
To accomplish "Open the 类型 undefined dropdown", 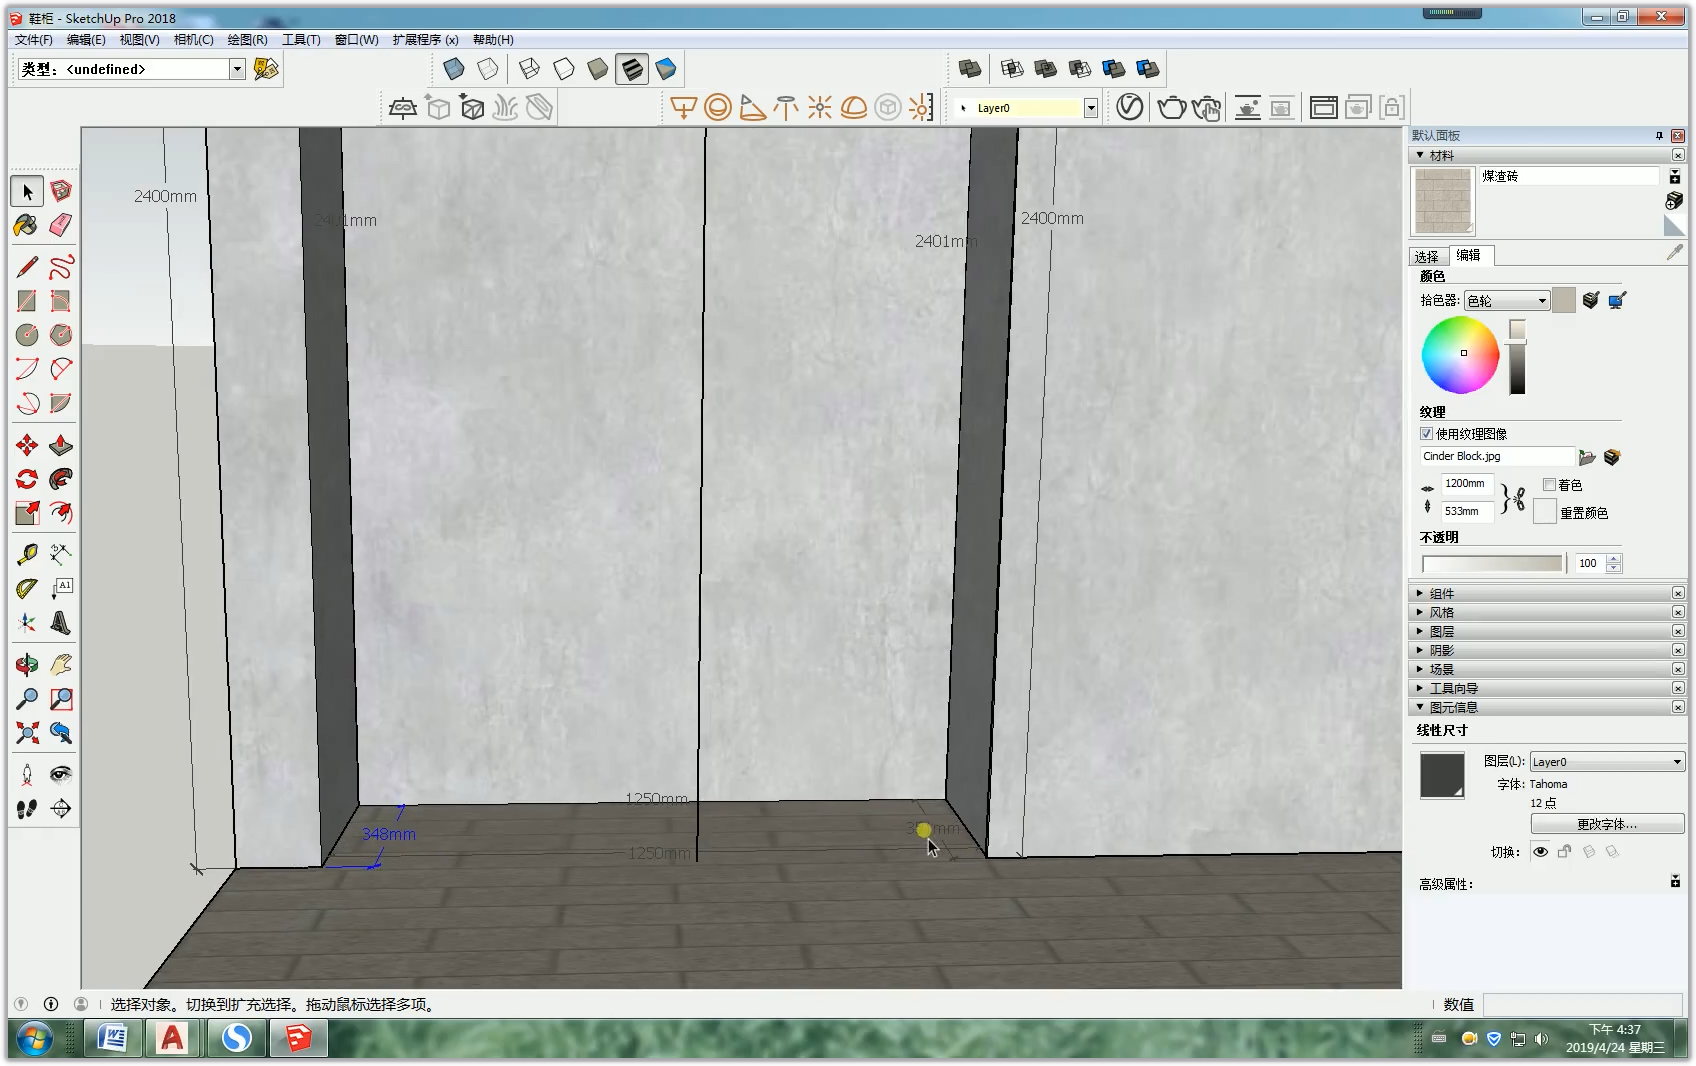I will tap(238, 69).
